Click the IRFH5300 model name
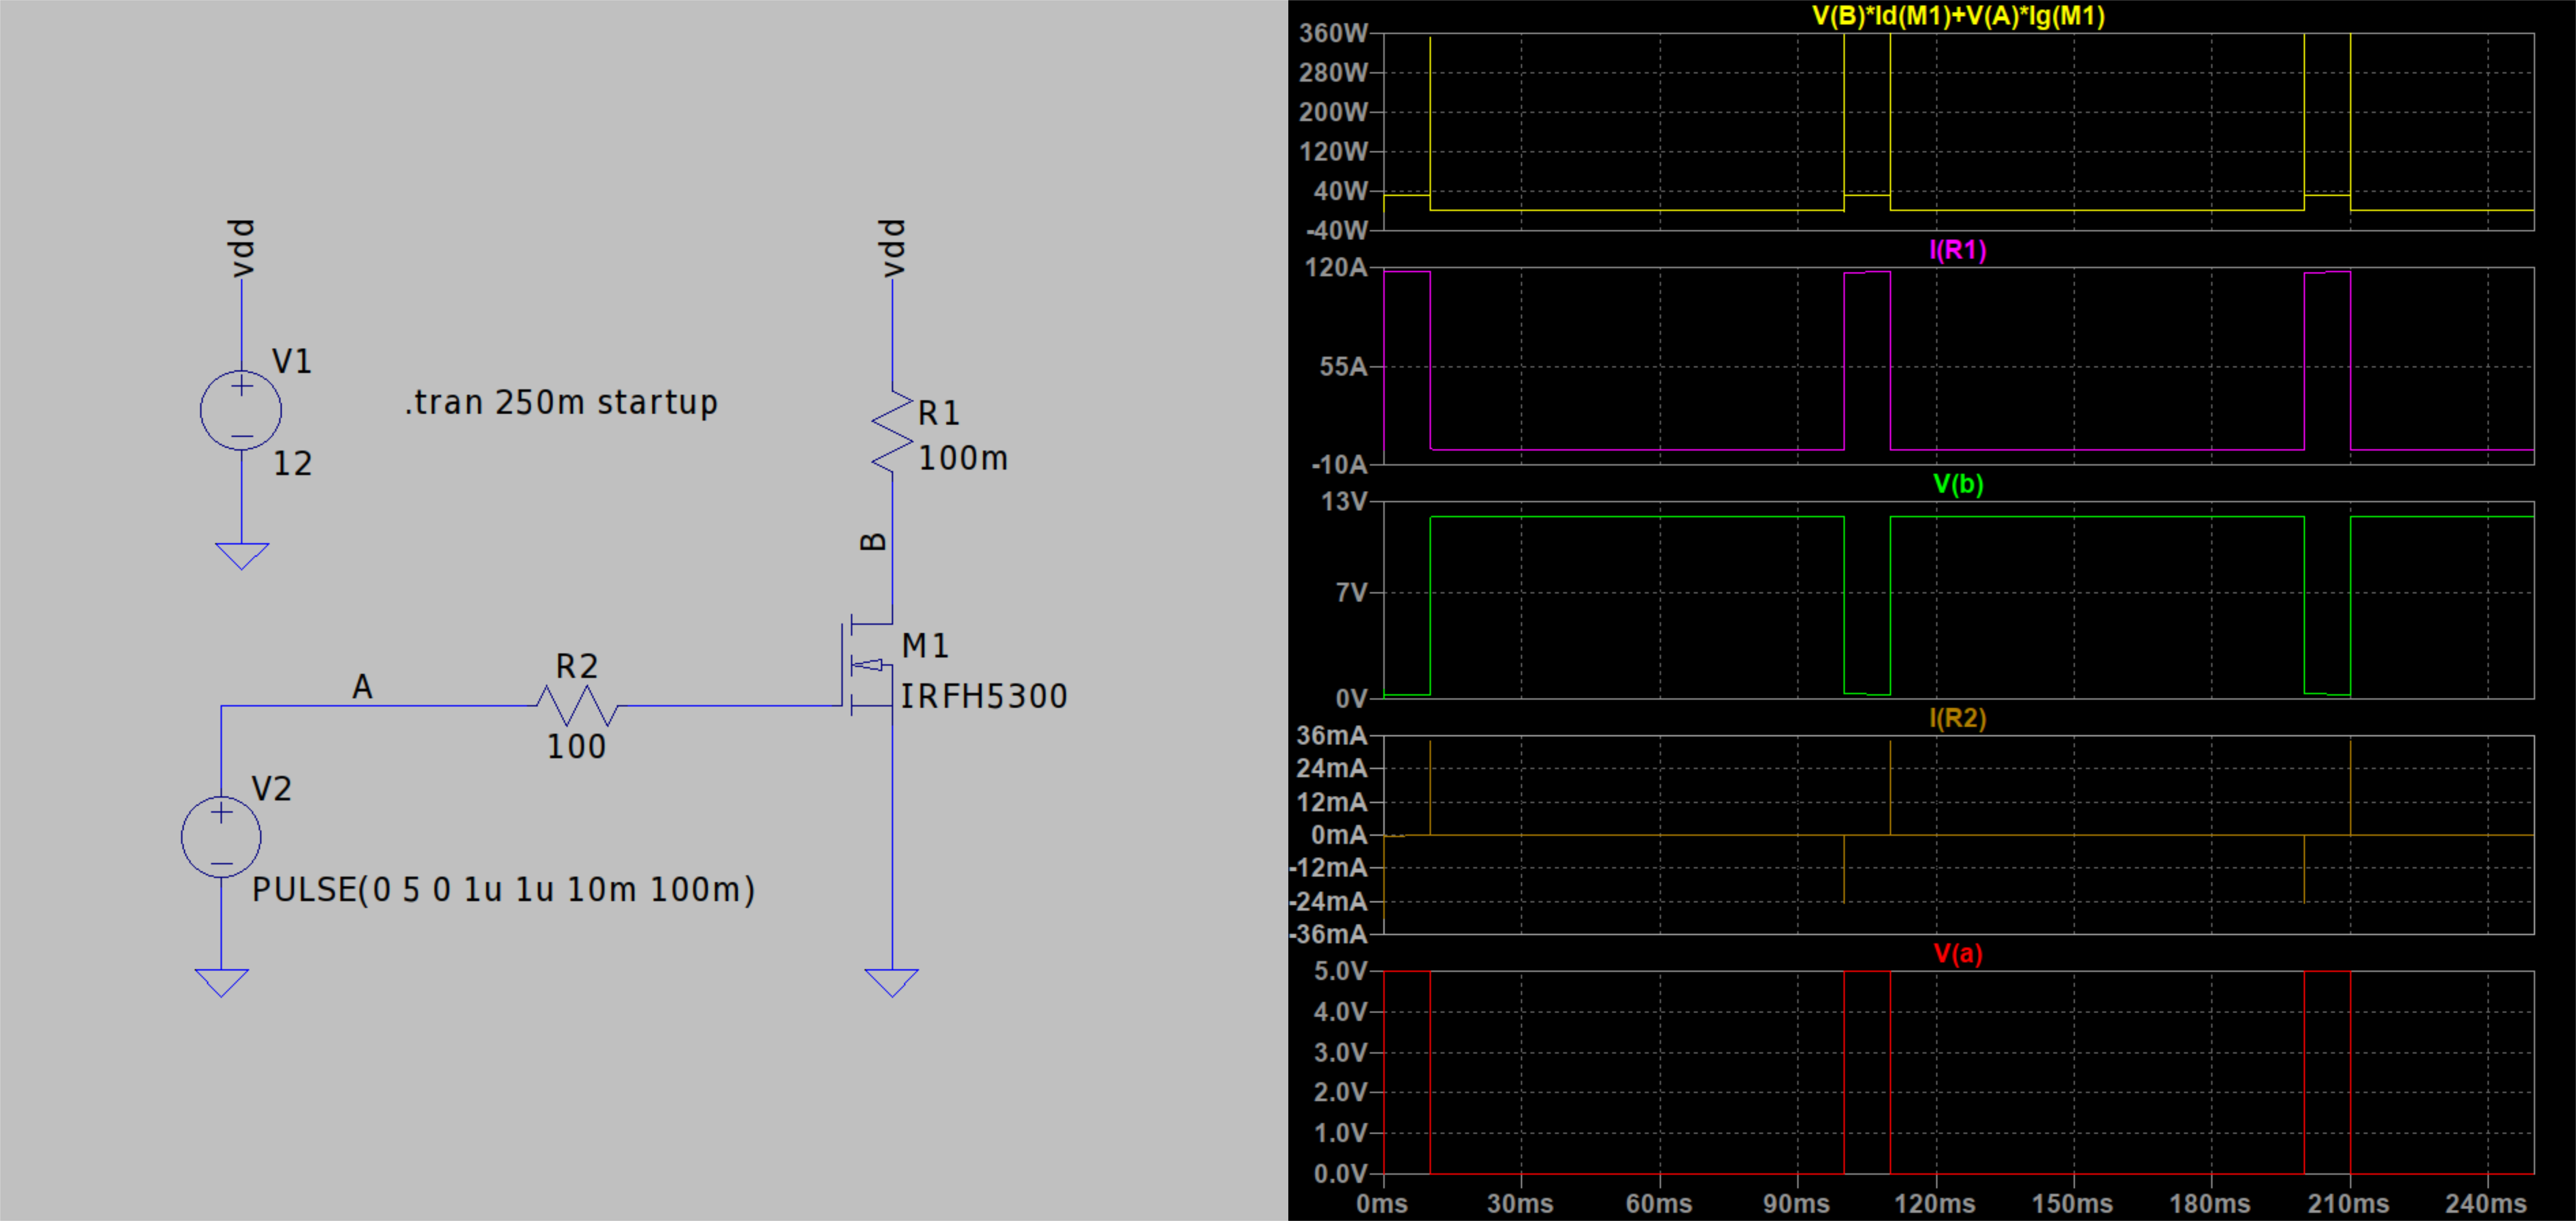This screenshot has height=1221, width=2576. coord(984,696)
